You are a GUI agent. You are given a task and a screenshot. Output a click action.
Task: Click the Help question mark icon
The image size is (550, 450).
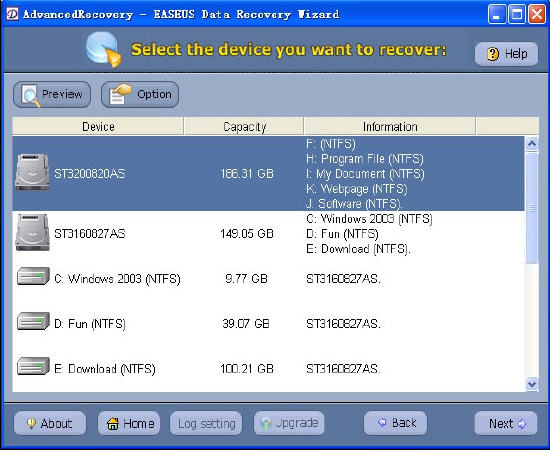pos(493,54)
